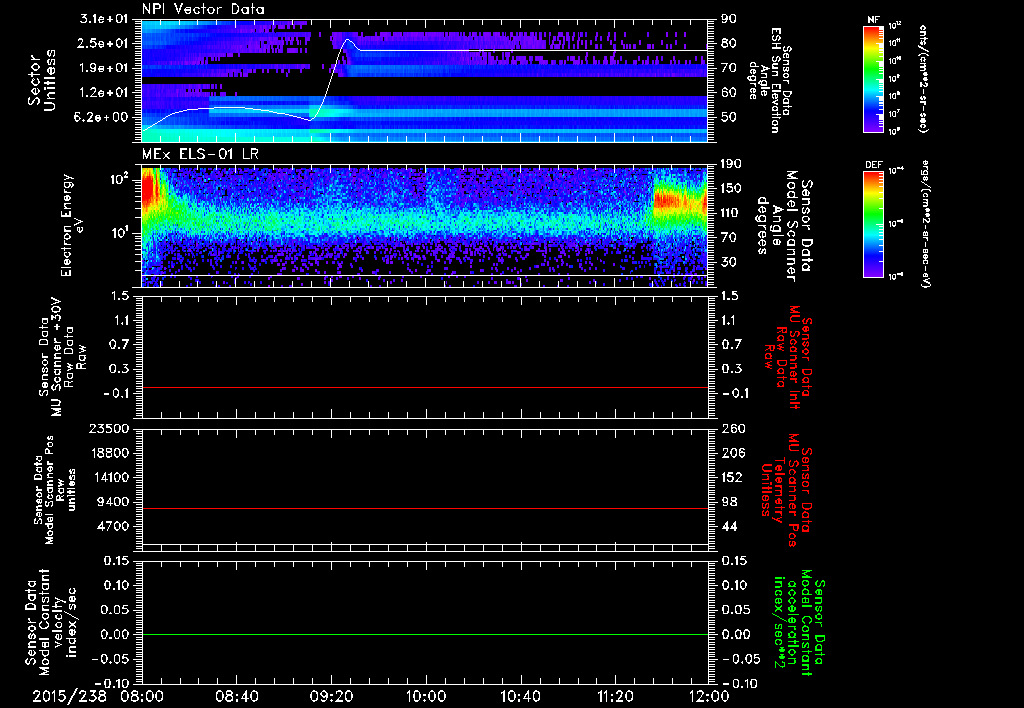Click the 'NF' color bar heading
This screenshot has height=708, width=1024.
(x=874, y=20)
